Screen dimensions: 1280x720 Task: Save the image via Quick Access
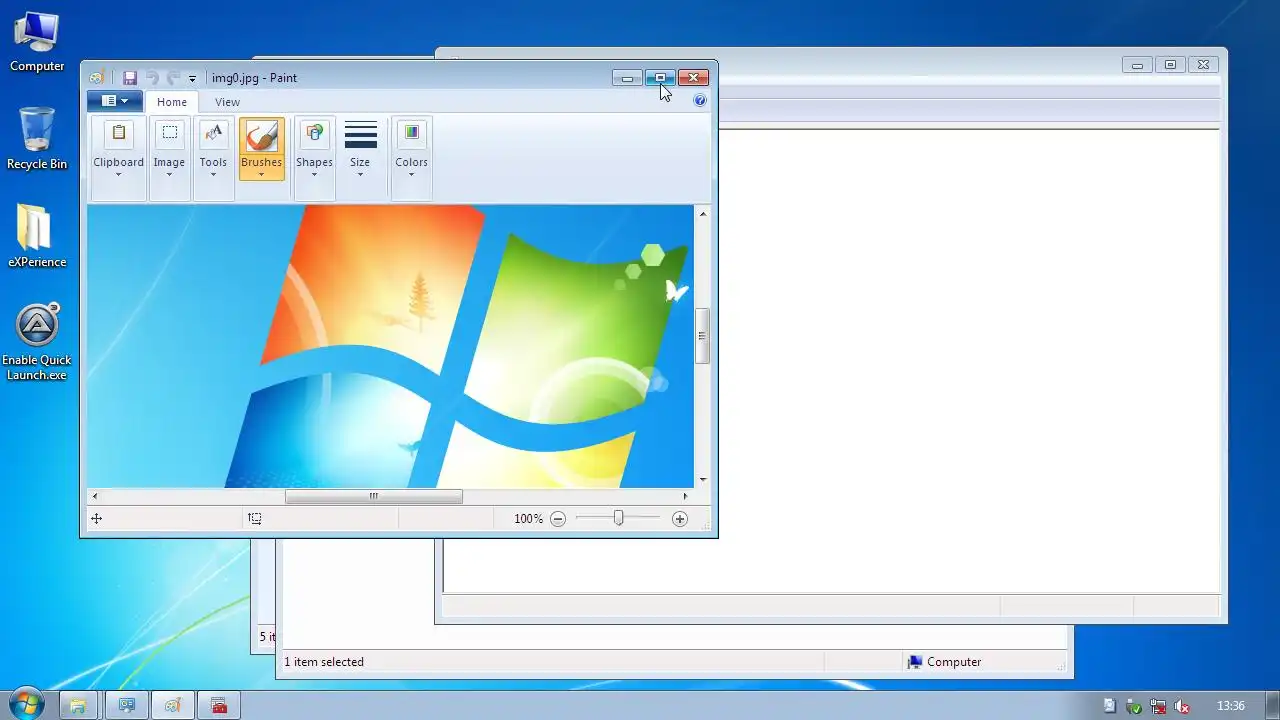pyautogui.click(x=130, y=78)
